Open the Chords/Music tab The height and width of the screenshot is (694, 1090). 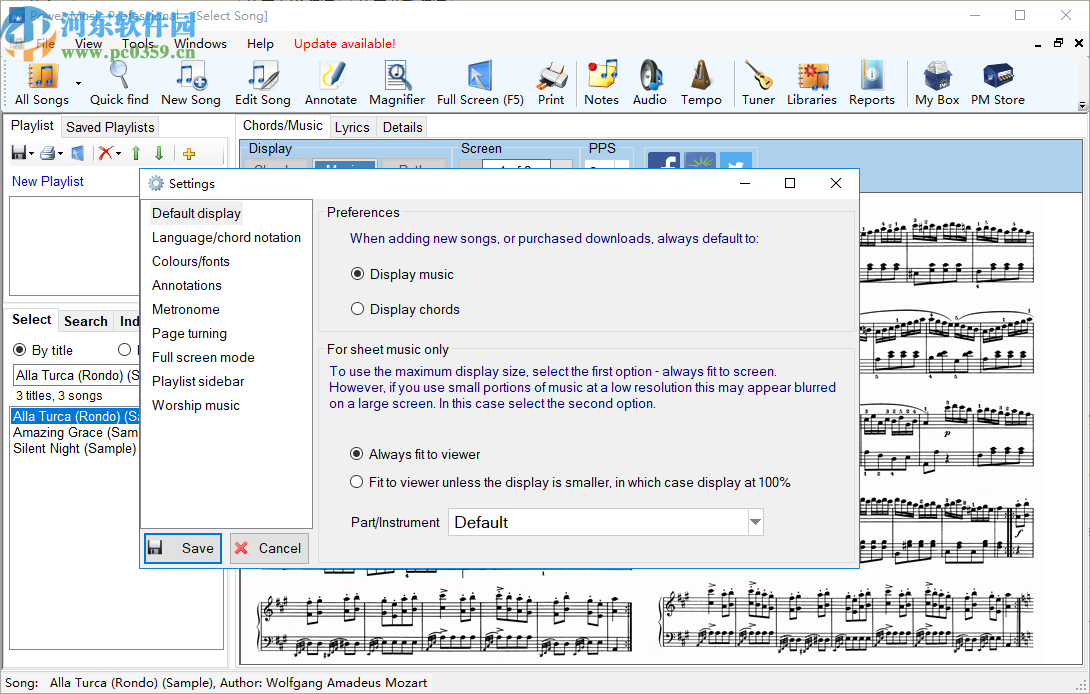(x=282, y=126)
